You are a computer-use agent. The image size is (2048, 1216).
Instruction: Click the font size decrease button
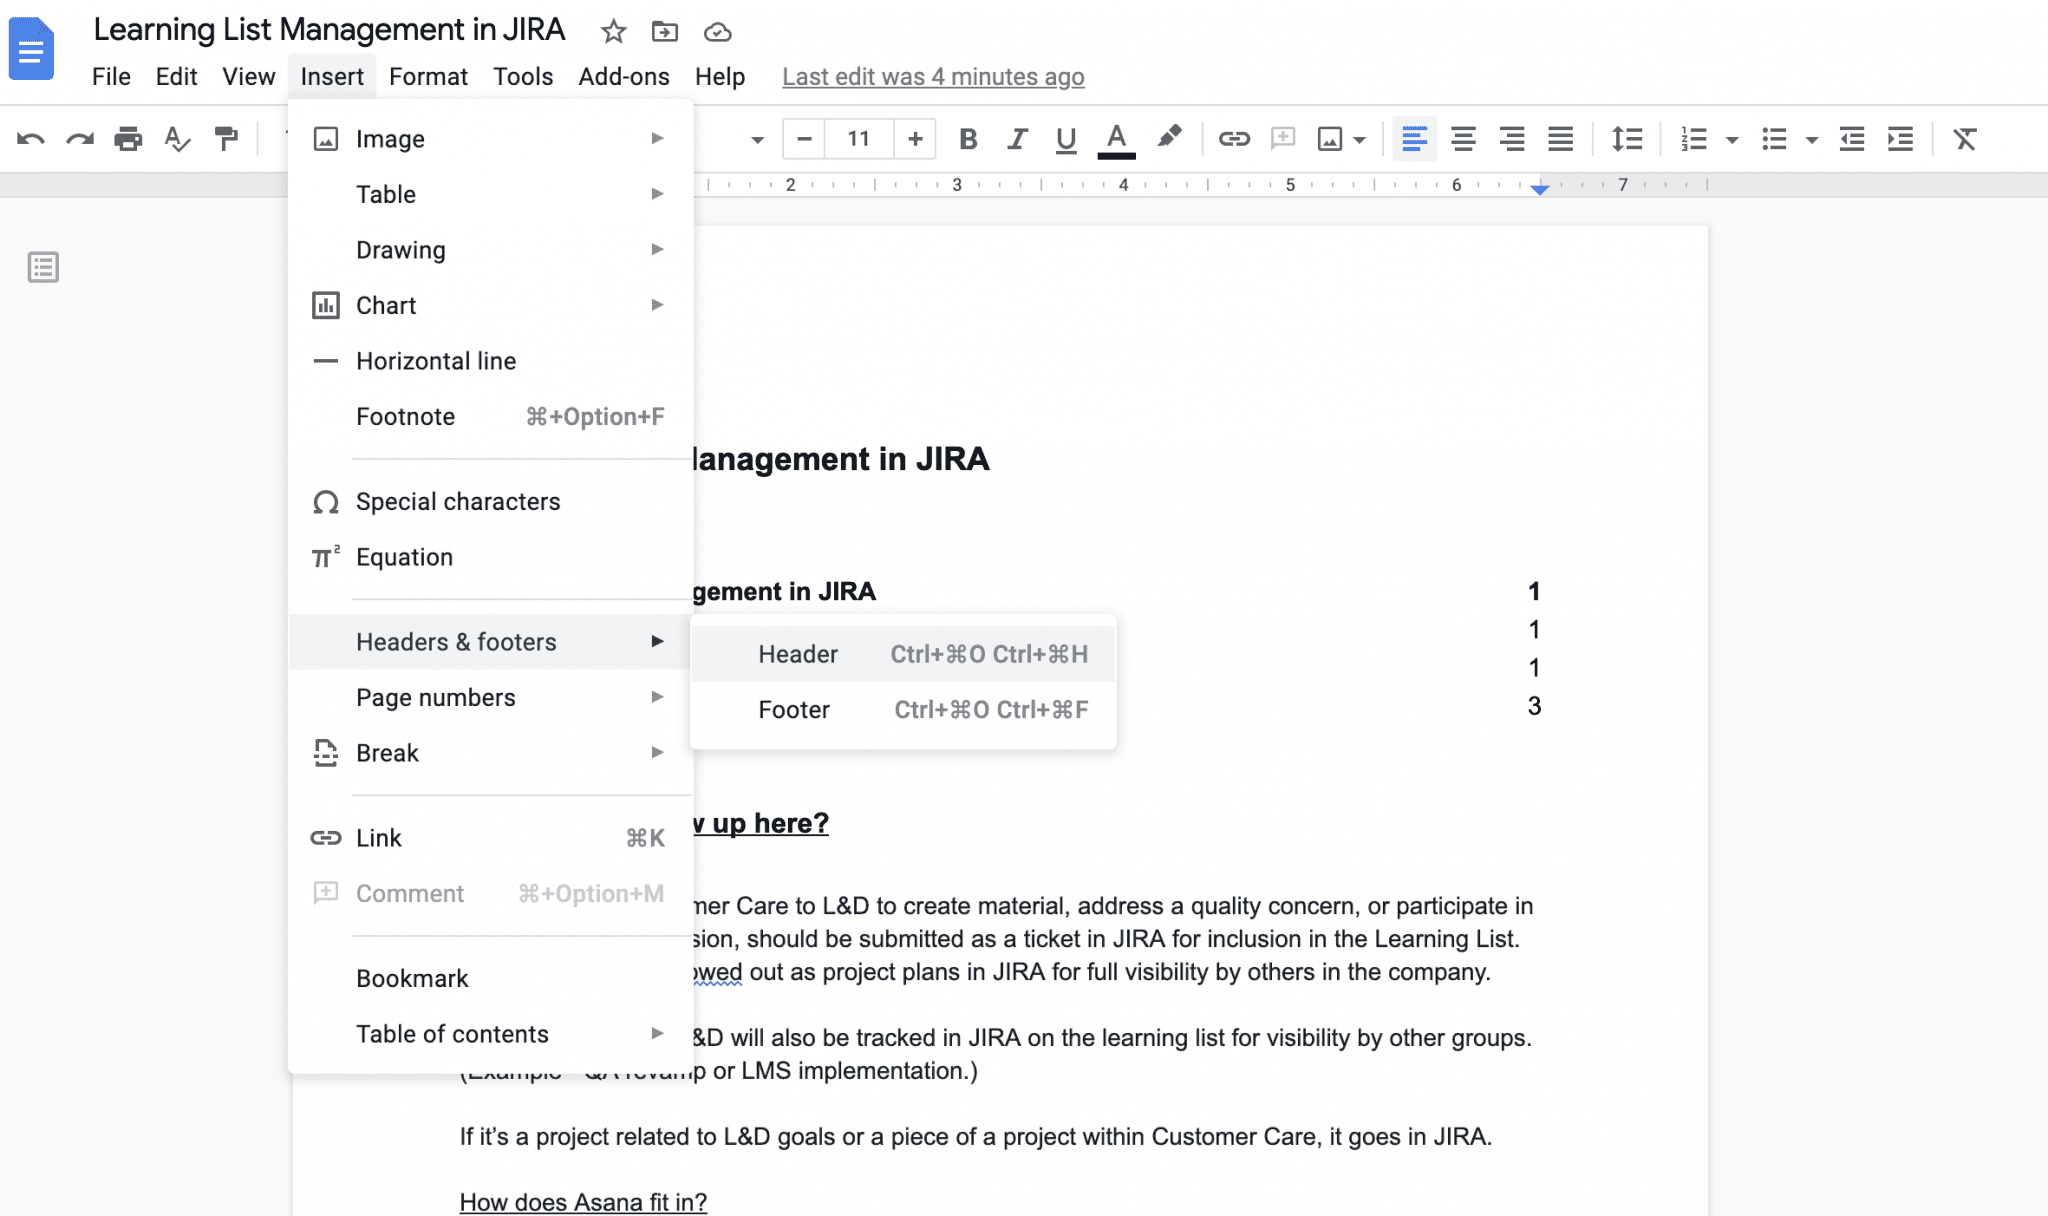tap(806, 138)
